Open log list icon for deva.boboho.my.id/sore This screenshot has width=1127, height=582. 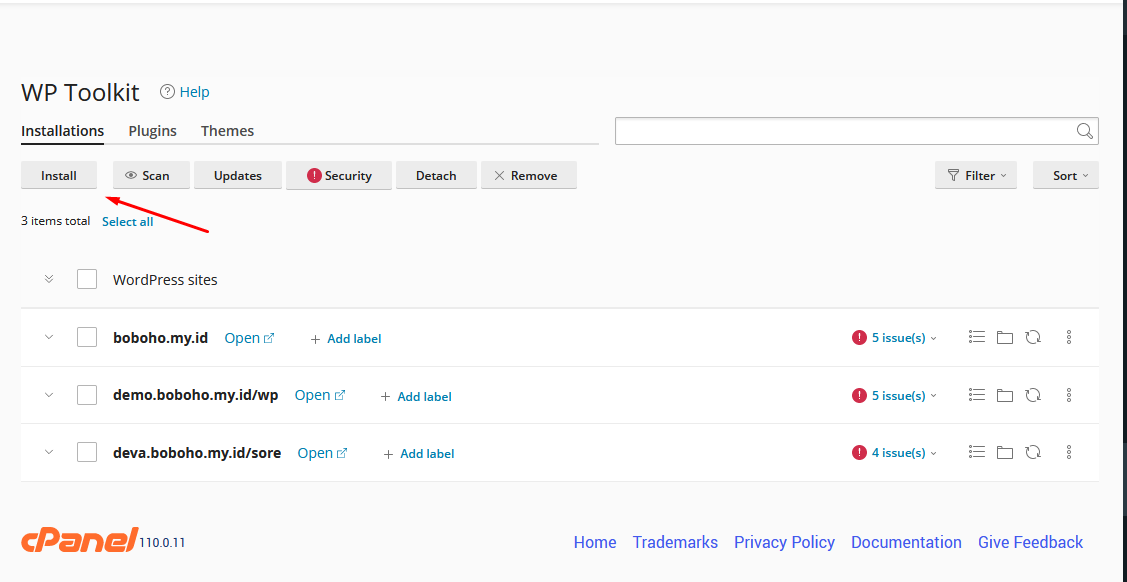tap(976, 452)
